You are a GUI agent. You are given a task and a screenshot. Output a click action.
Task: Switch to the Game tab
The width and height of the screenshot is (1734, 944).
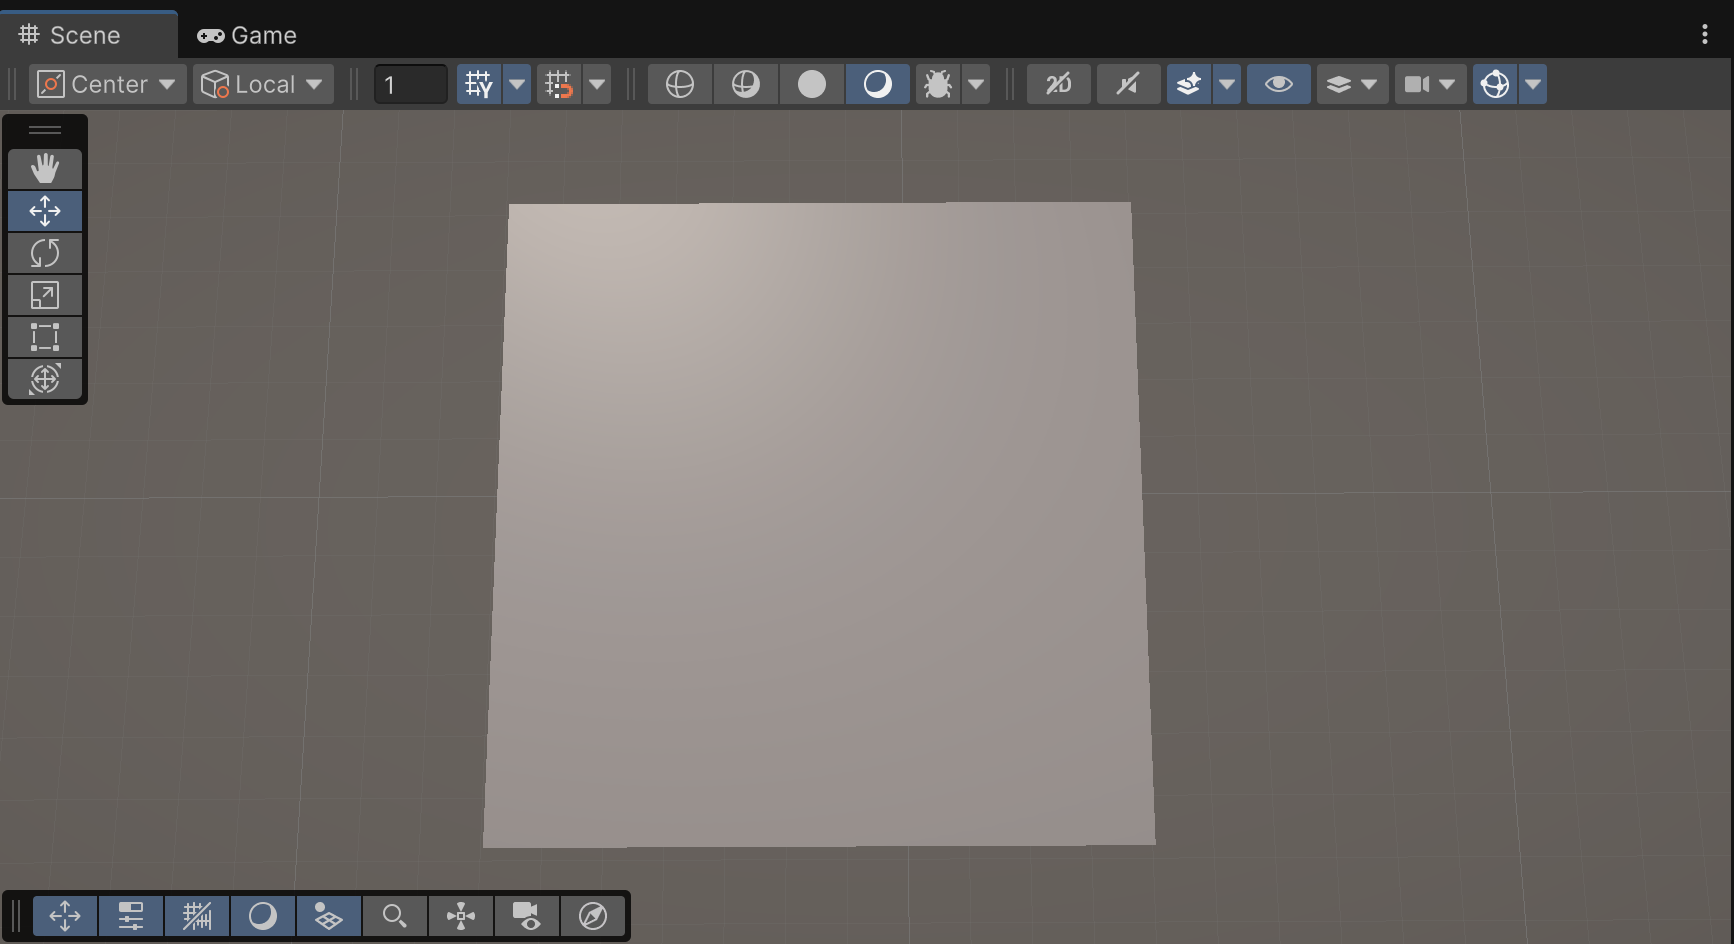(246, 34)
